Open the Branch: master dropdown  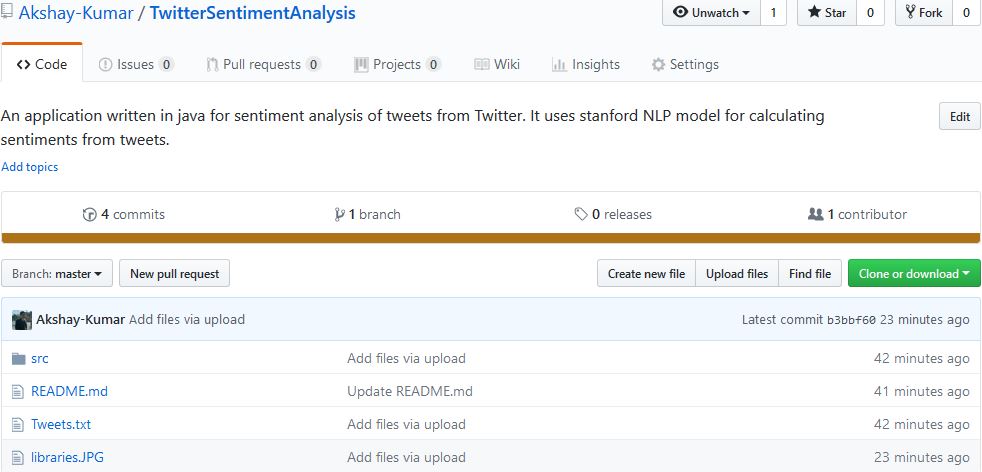pos(57,274)
